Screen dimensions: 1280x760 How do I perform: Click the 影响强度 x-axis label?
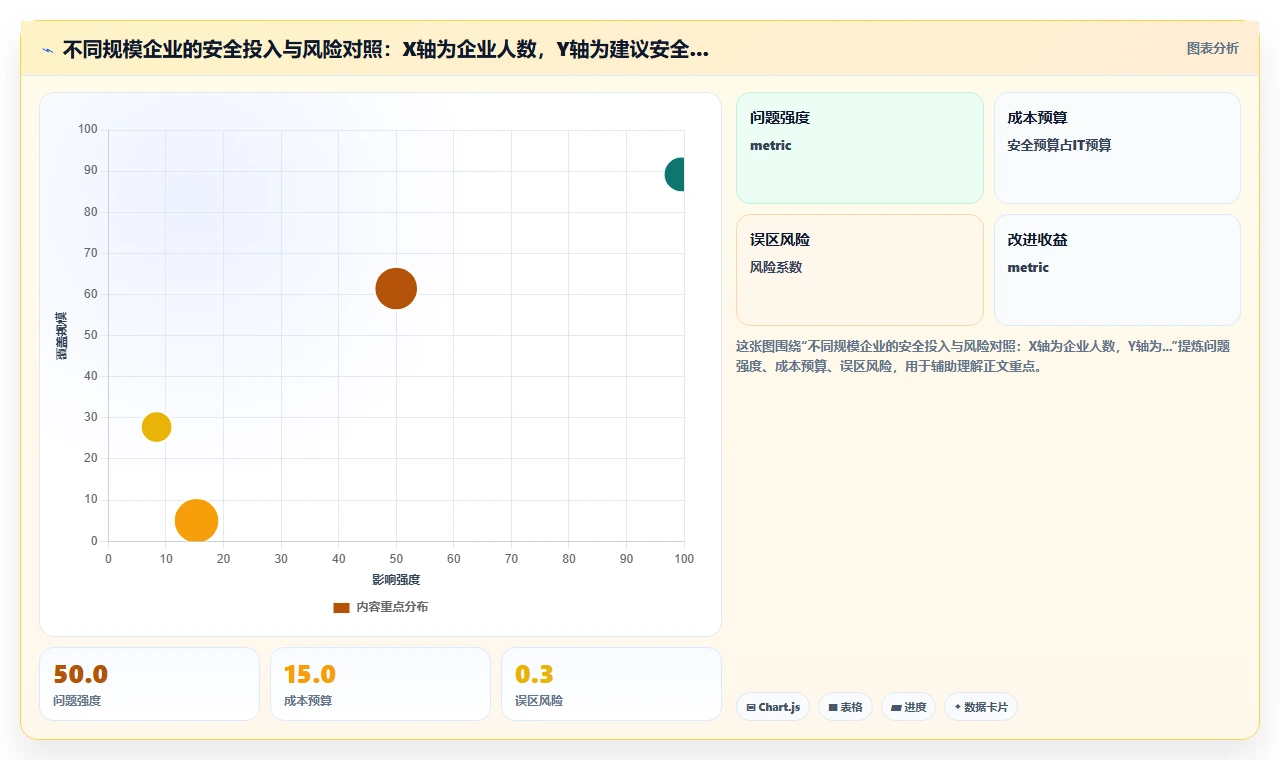pyautogui.click(x=396, y=580)
